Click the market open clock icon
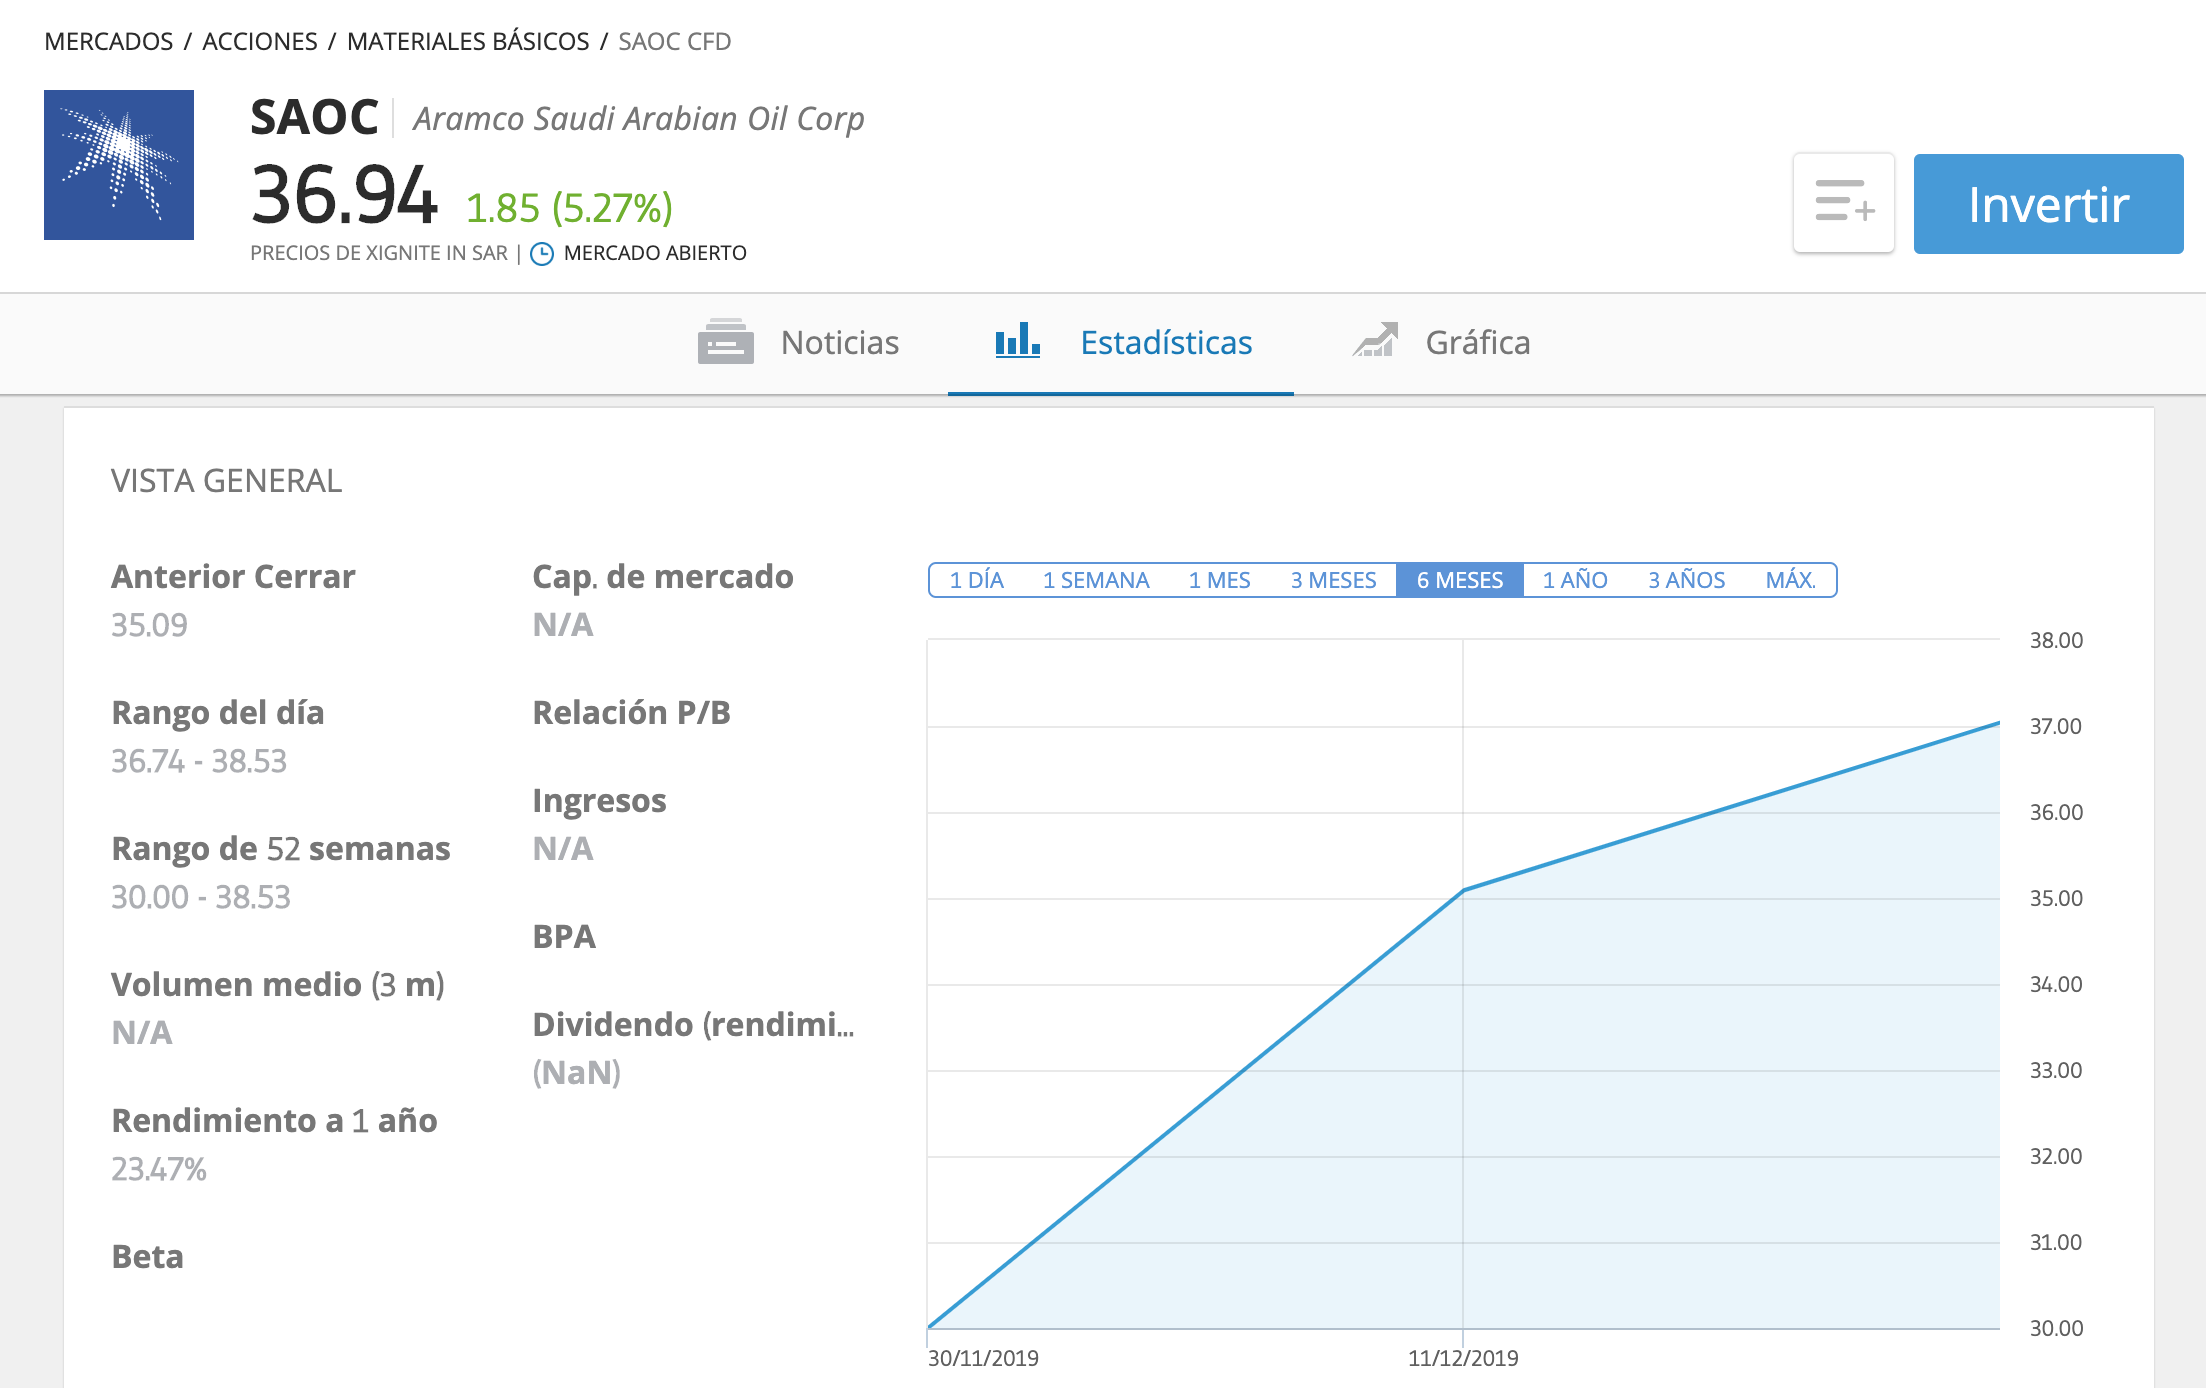This screenshot has width=2206, height=1388. tap(541, 254)
